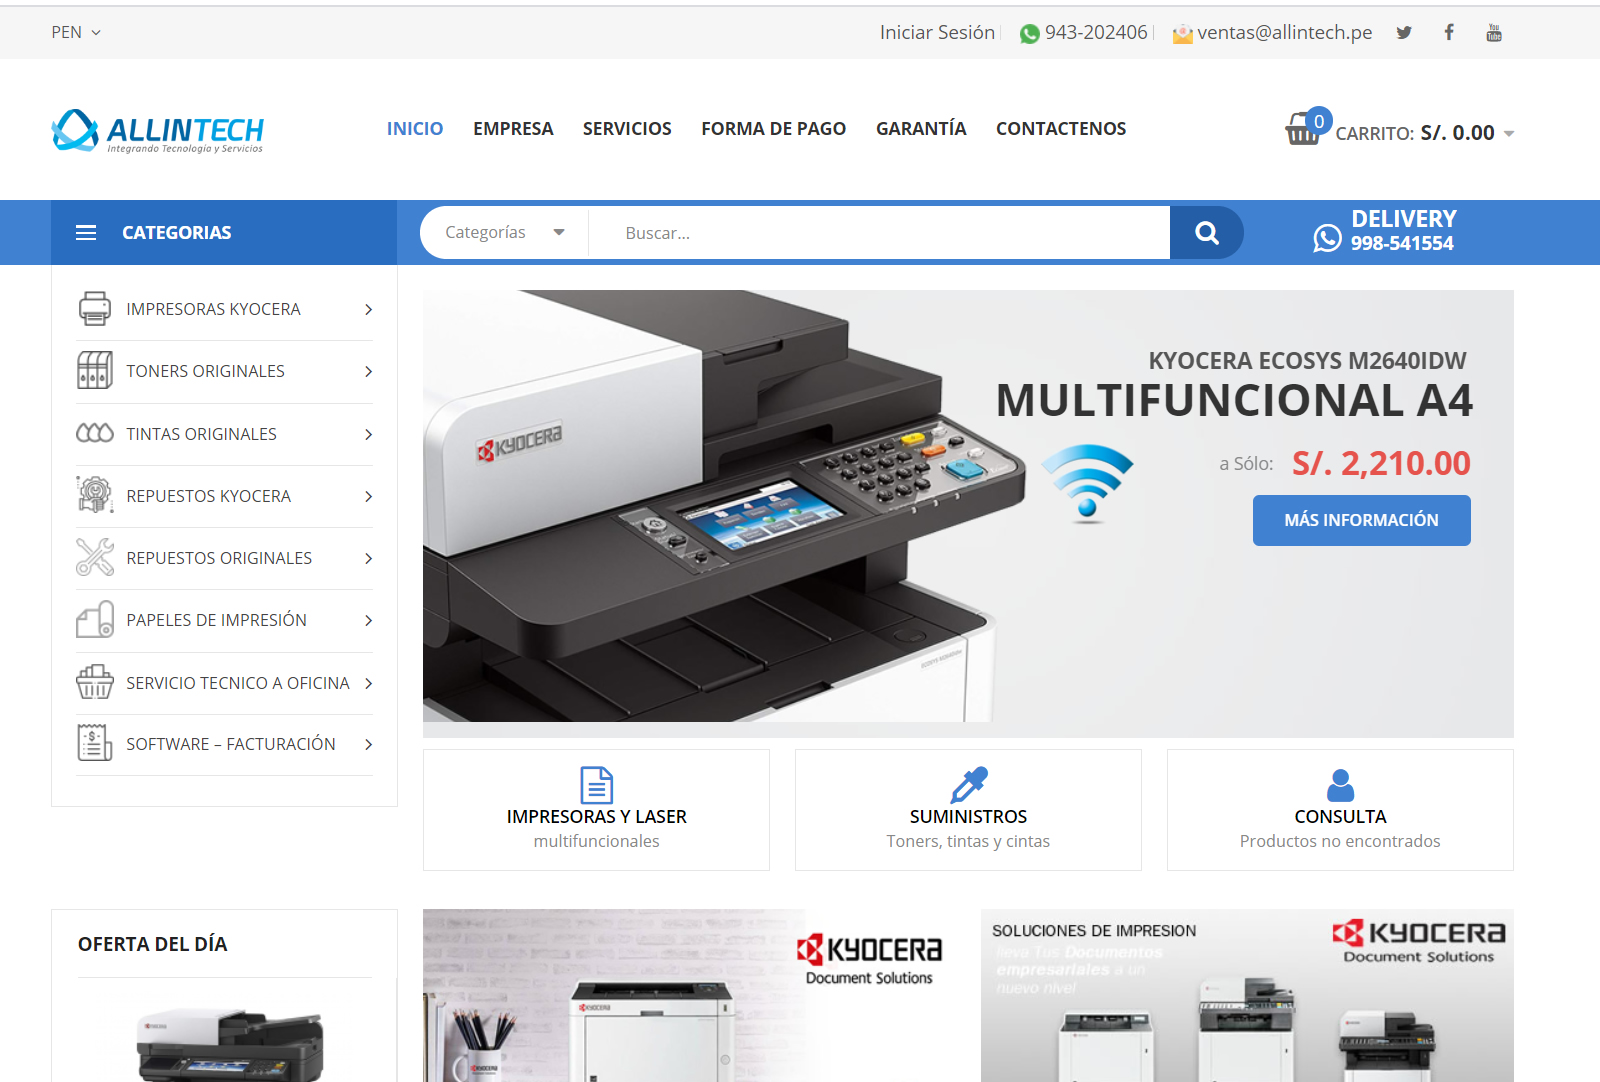Open the Kyocera Soluciones de Impresion banner
Viewport: 1600px width, 1082px height.
(1247, 995)
